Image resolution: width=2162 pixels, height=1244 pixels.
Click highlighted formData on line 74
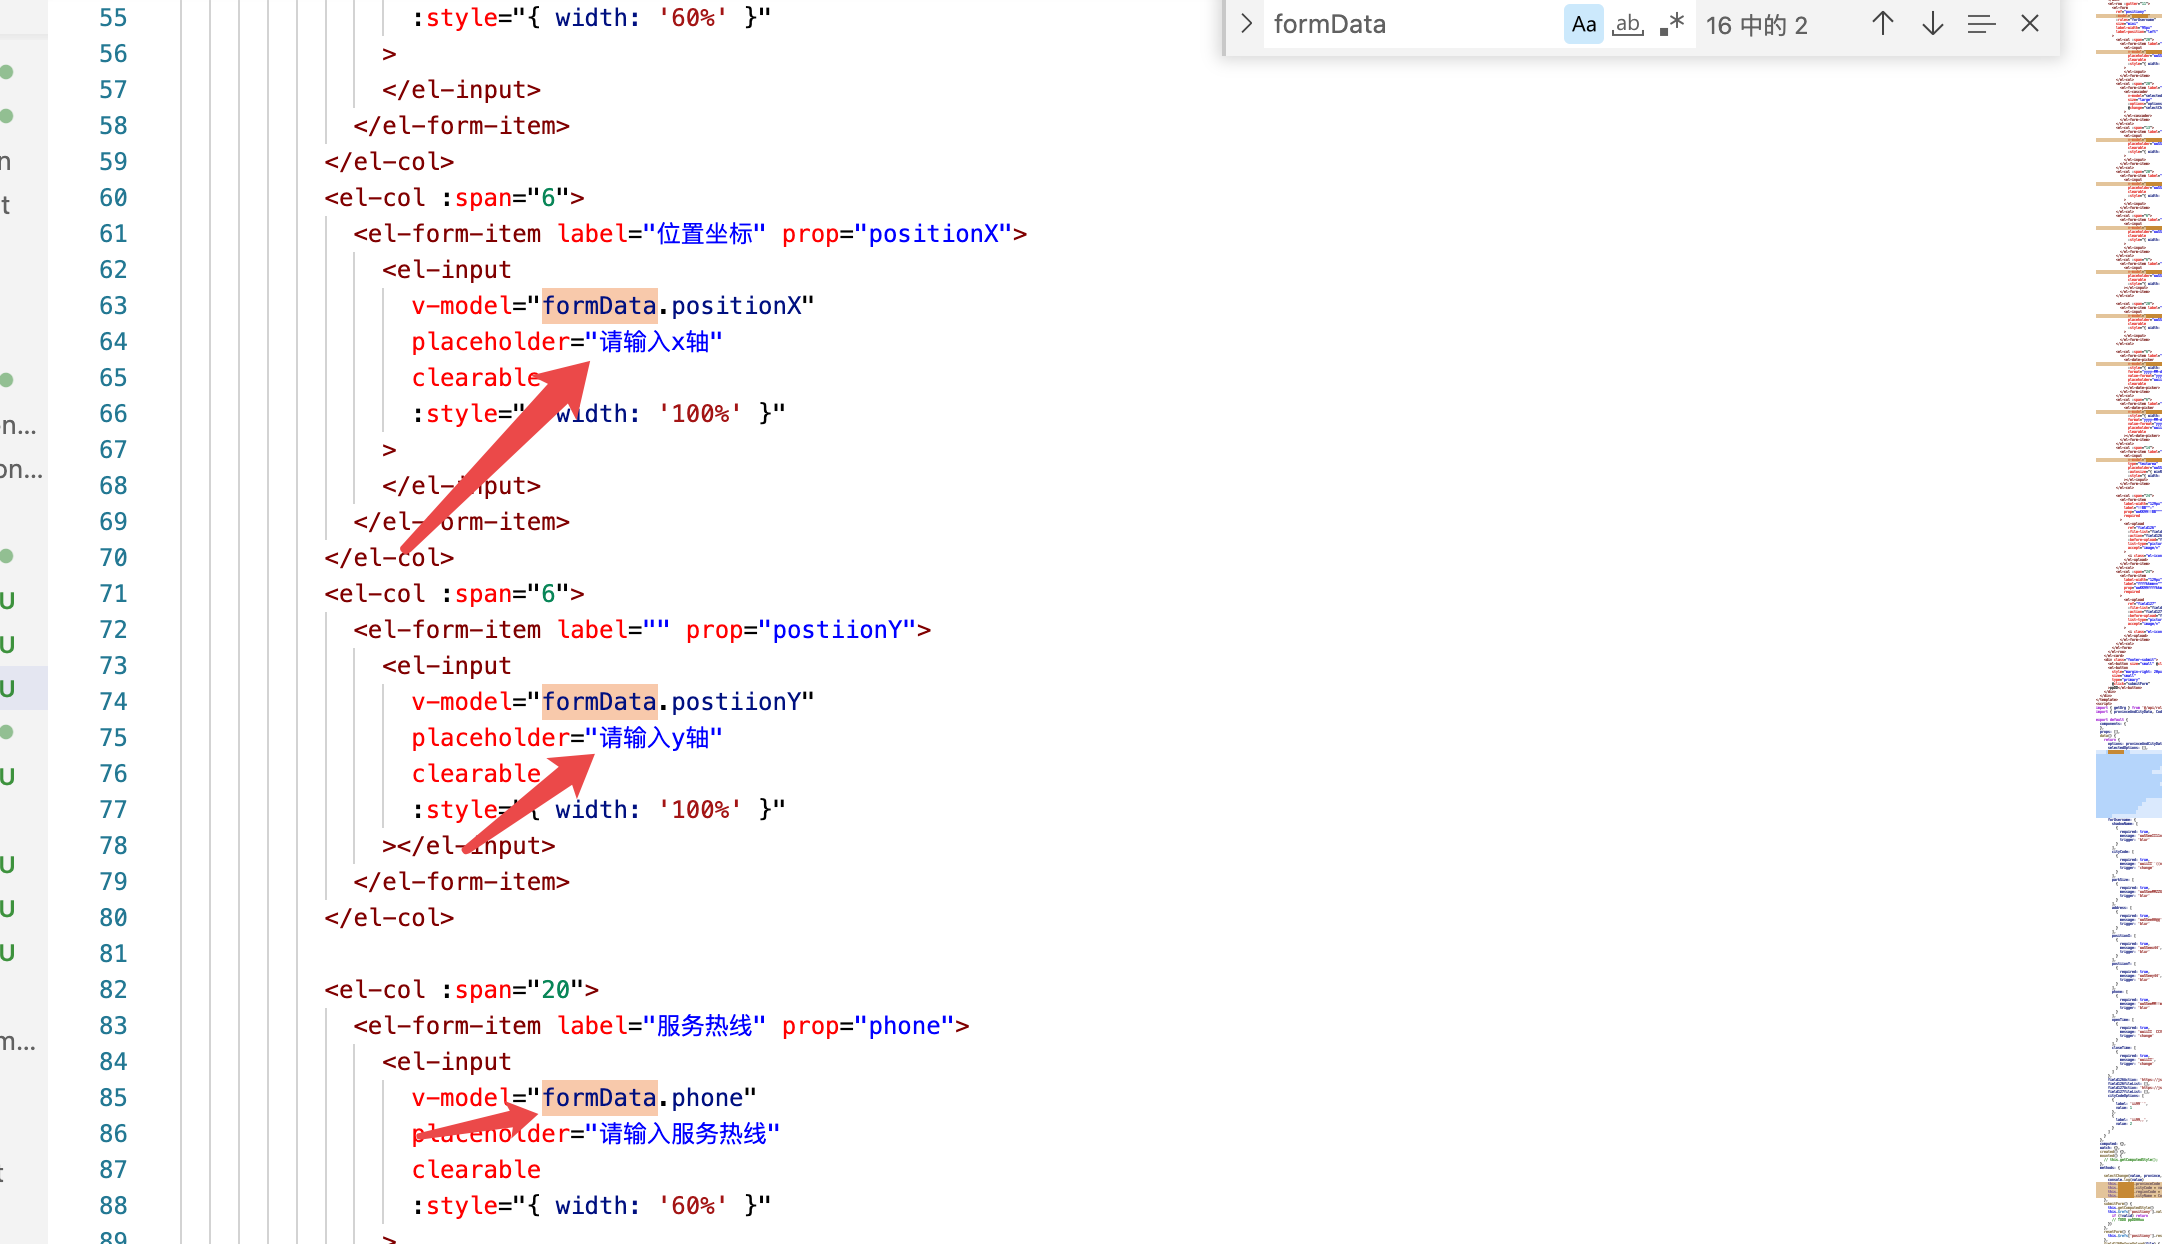point(599,702)
